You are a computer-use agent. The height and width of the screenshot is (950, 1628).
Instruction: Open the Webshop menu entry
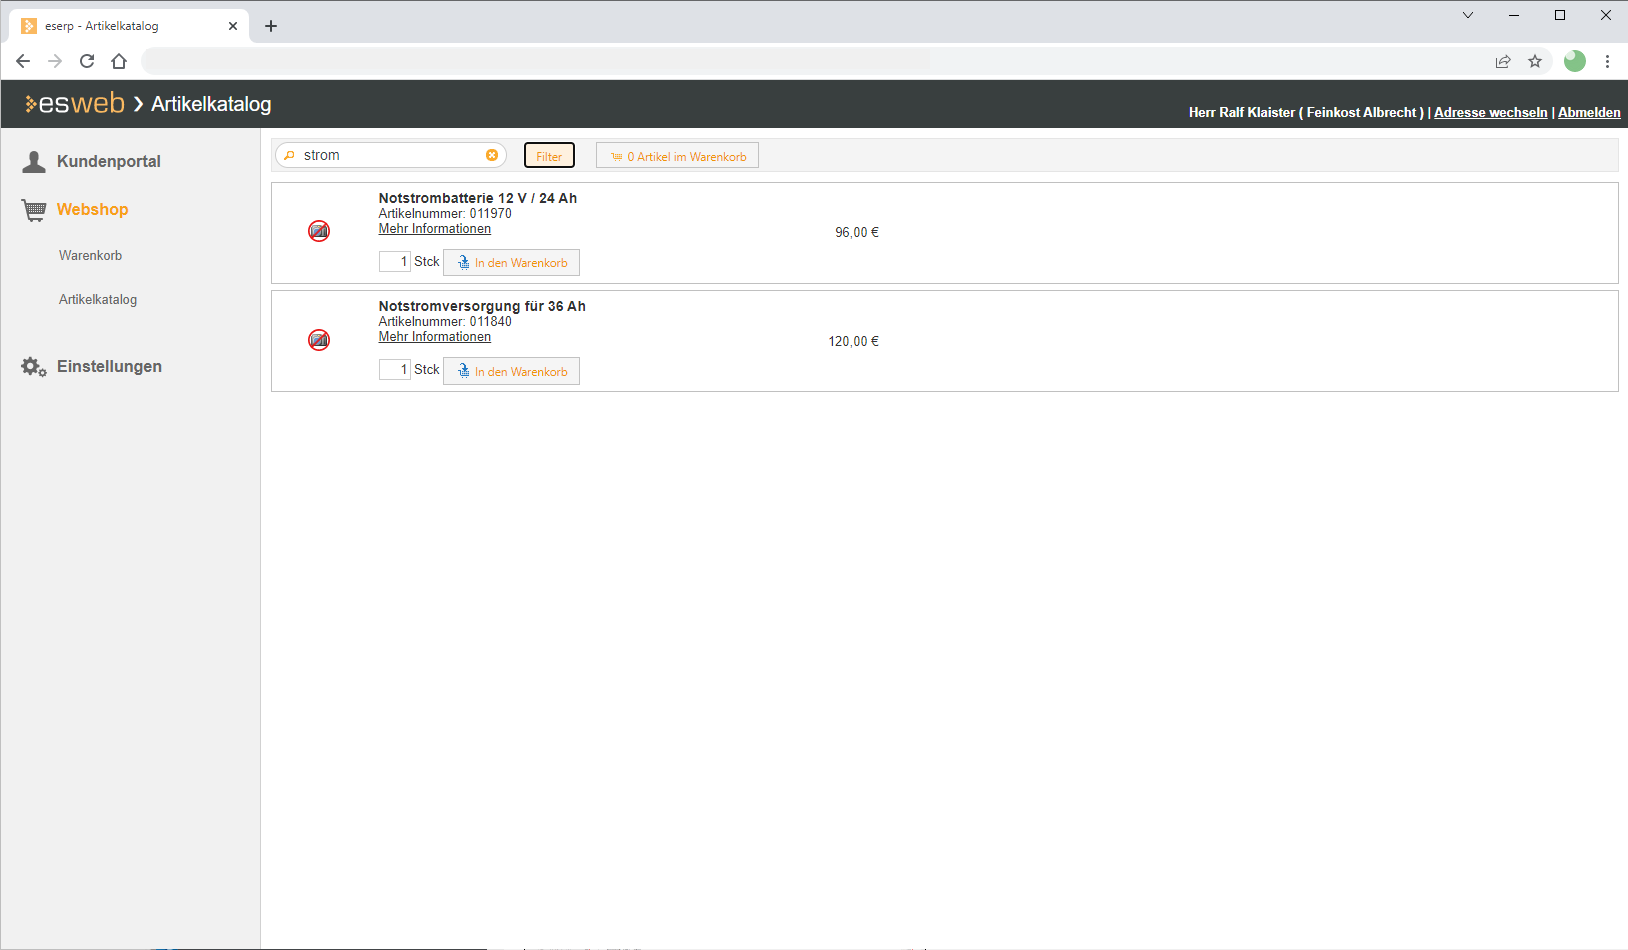click(92, 209)
